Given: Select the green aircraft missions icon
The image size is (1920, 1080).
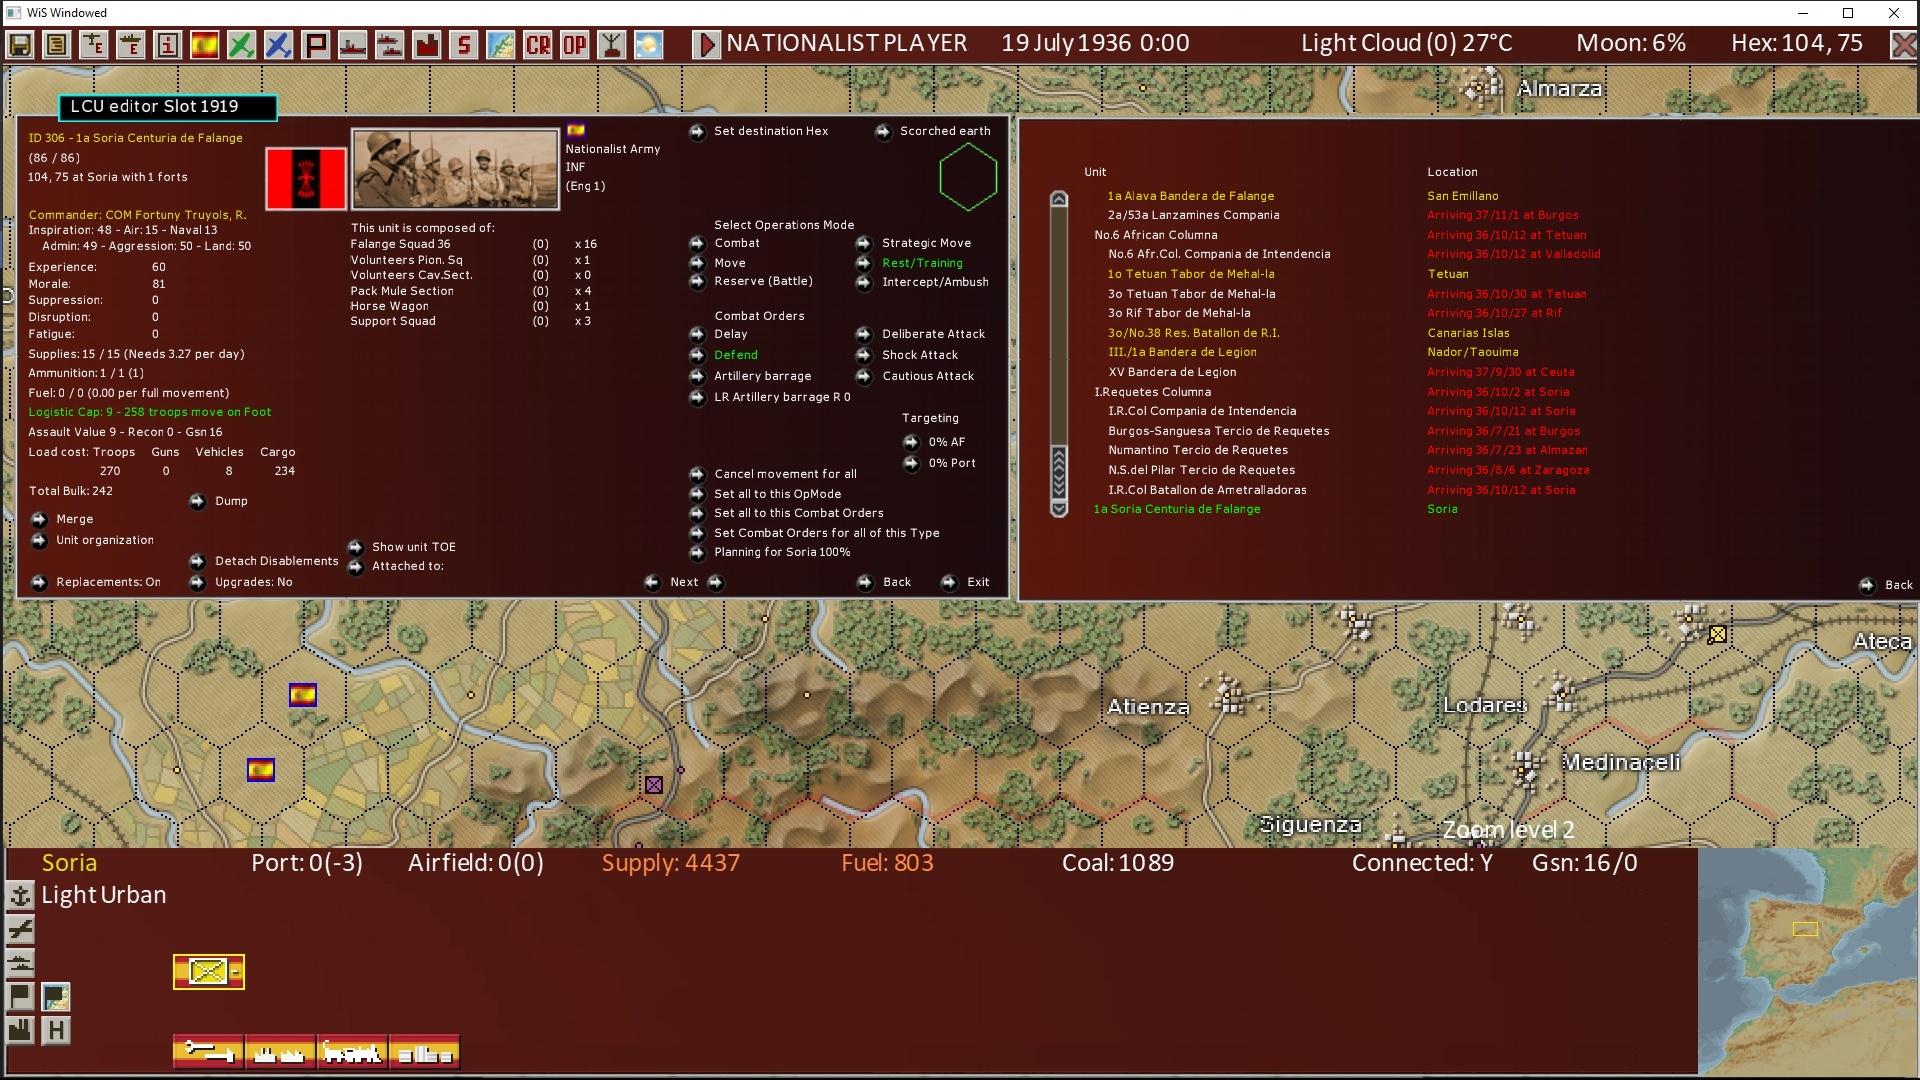Looking at the screenshot, I should (x=240, y=45).
